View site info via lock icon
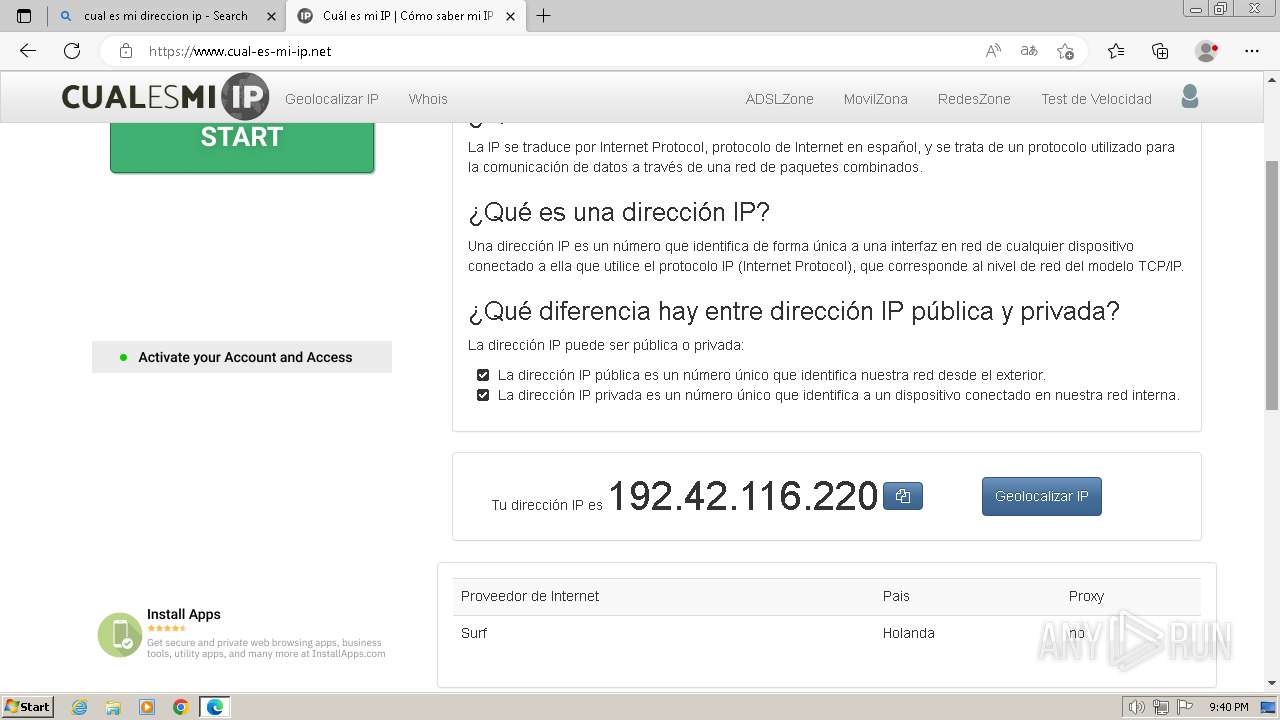Viewport: 1280px width, 720px height. point(126,51)
